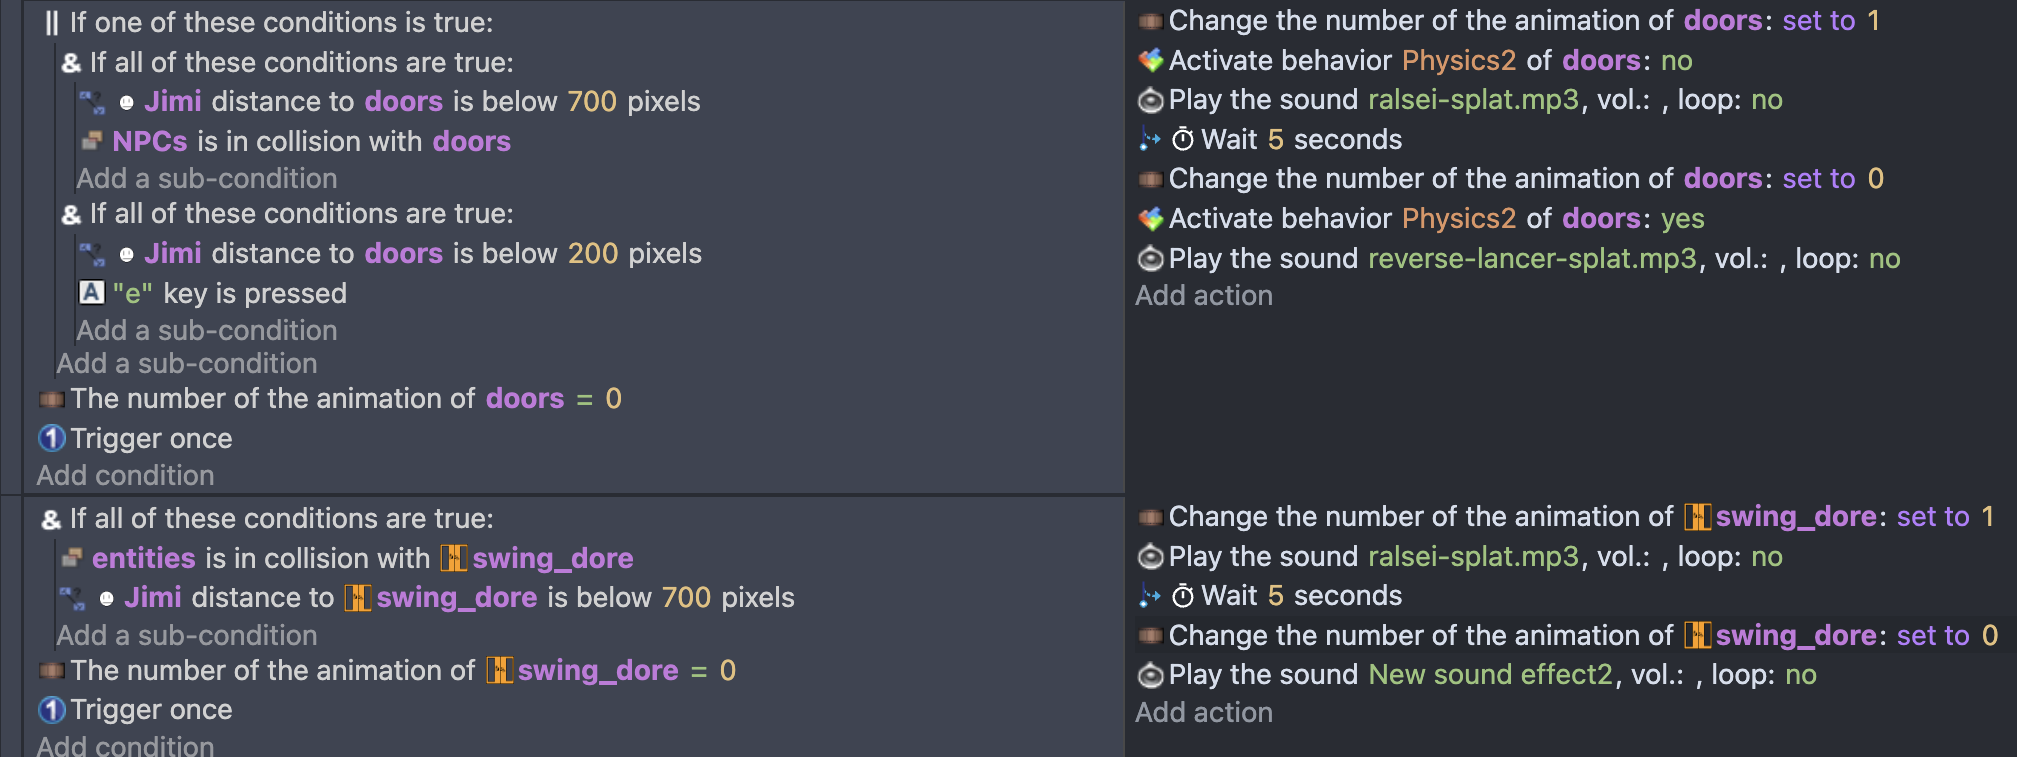Image resolution: width=2017 pixels, height=757 pixels.
Task: Click the Trigger once icon for swing_dore event
Action: click(52, 710)
